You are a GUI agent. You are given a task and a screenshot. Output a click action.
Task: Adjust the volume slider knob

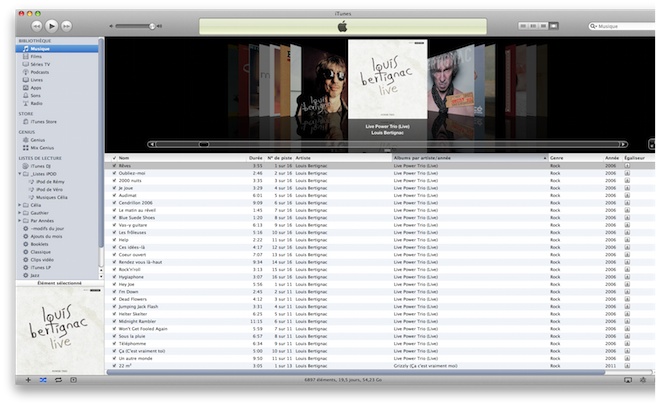pos(152,26)
